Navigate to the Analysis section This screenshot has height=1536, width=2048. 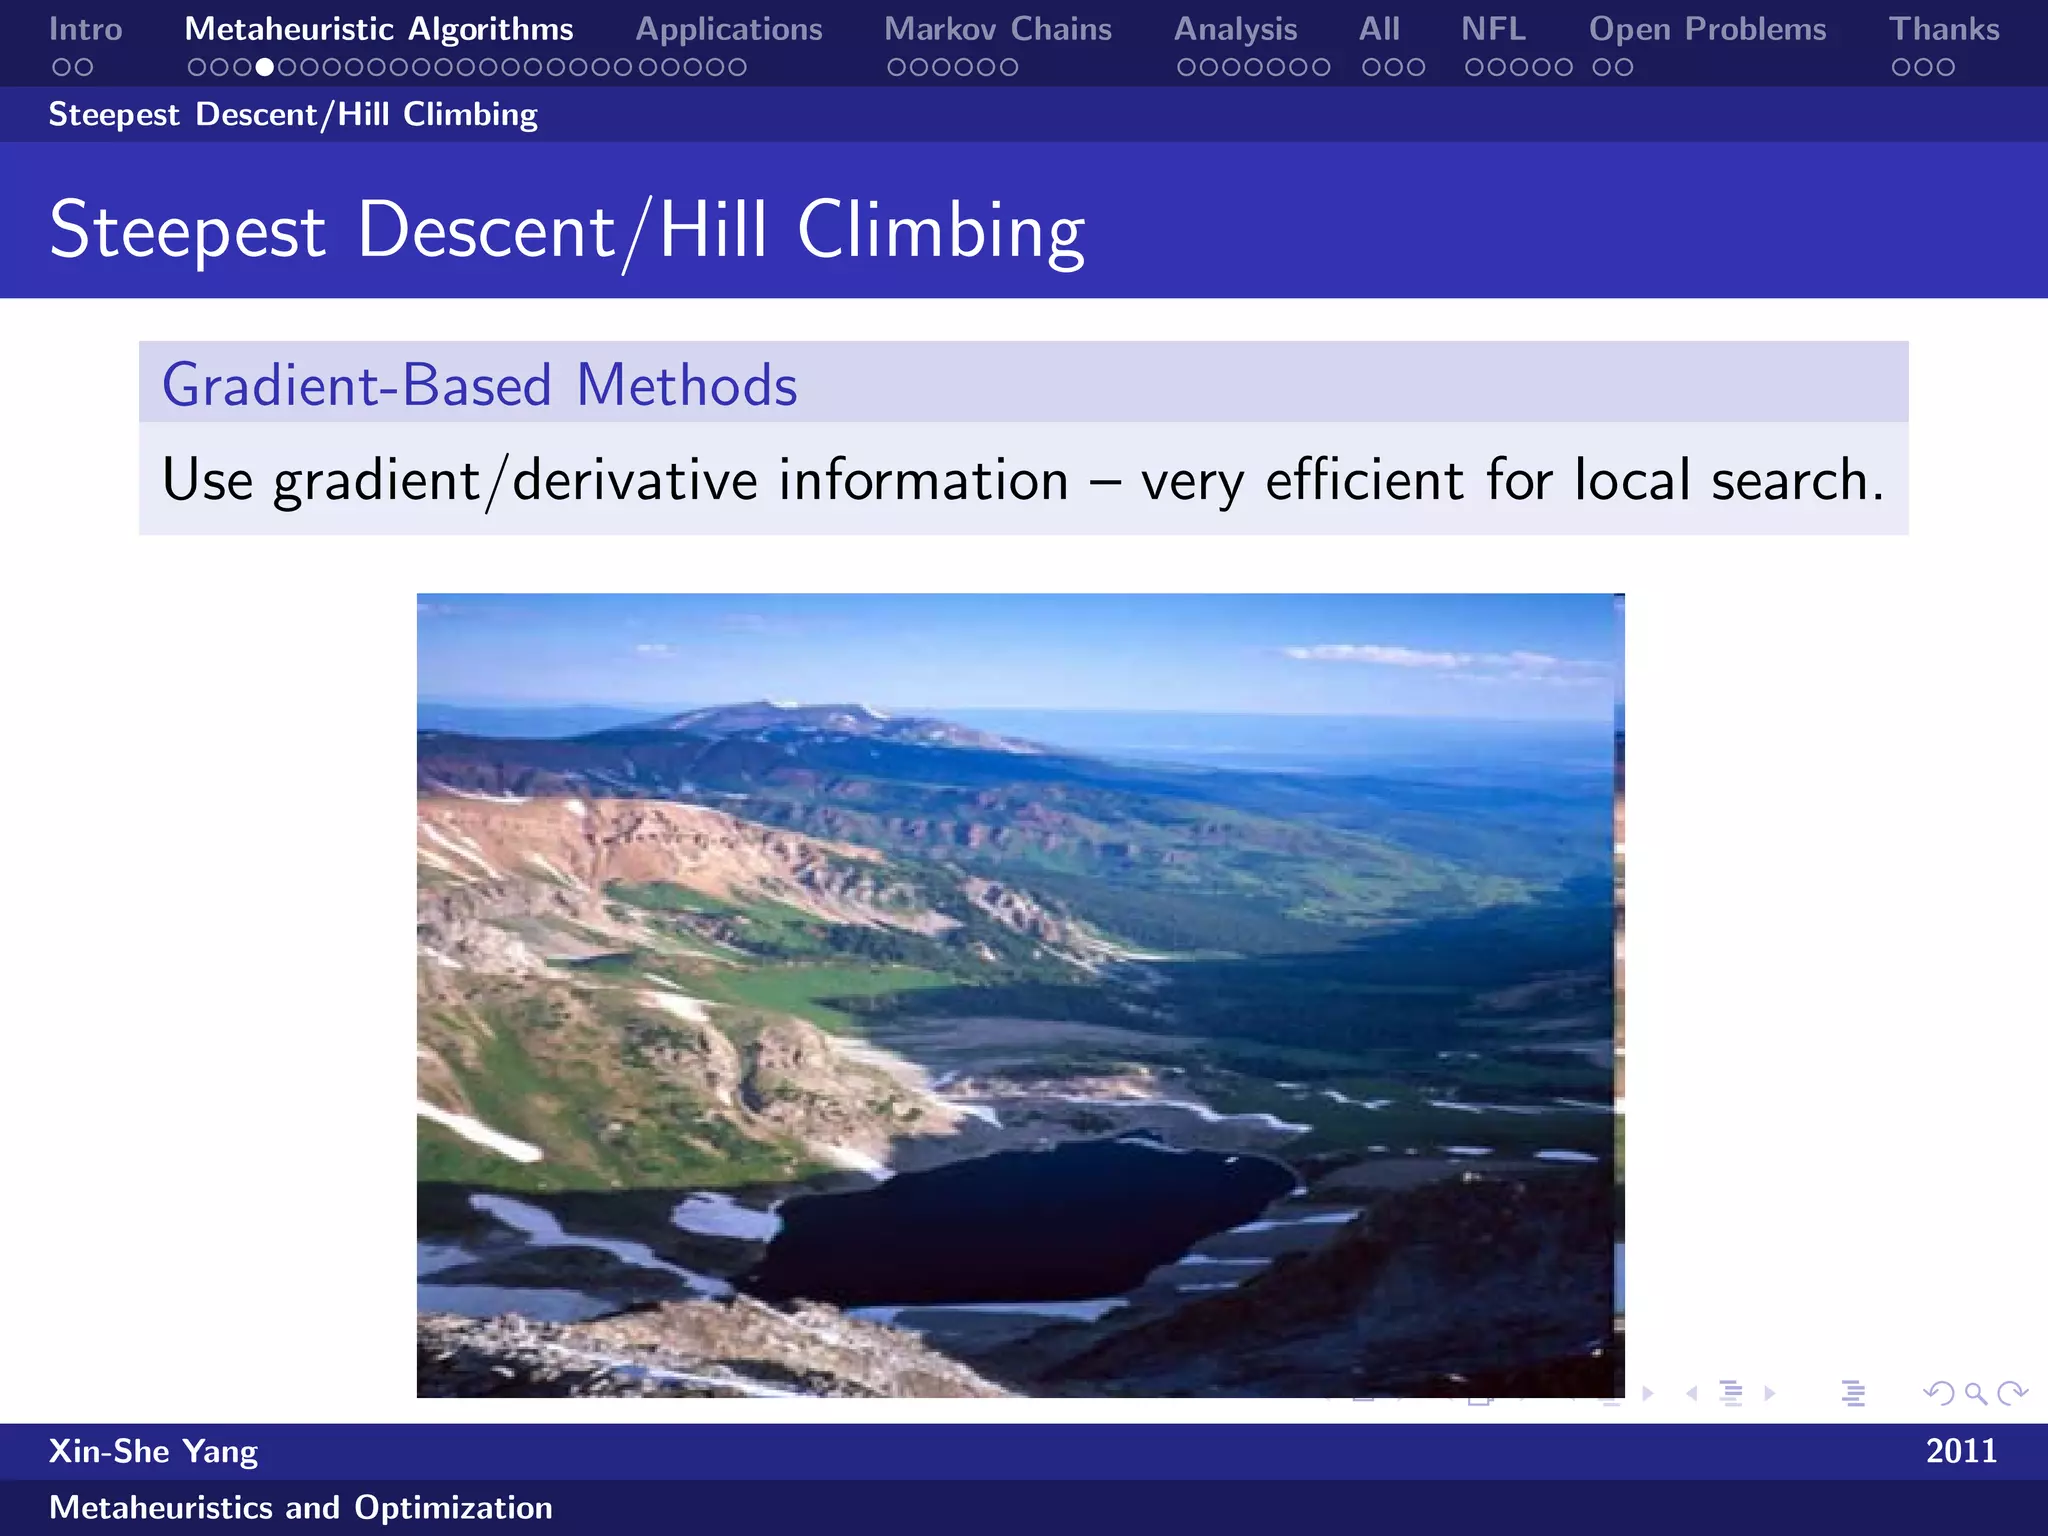click(1236, 30)
